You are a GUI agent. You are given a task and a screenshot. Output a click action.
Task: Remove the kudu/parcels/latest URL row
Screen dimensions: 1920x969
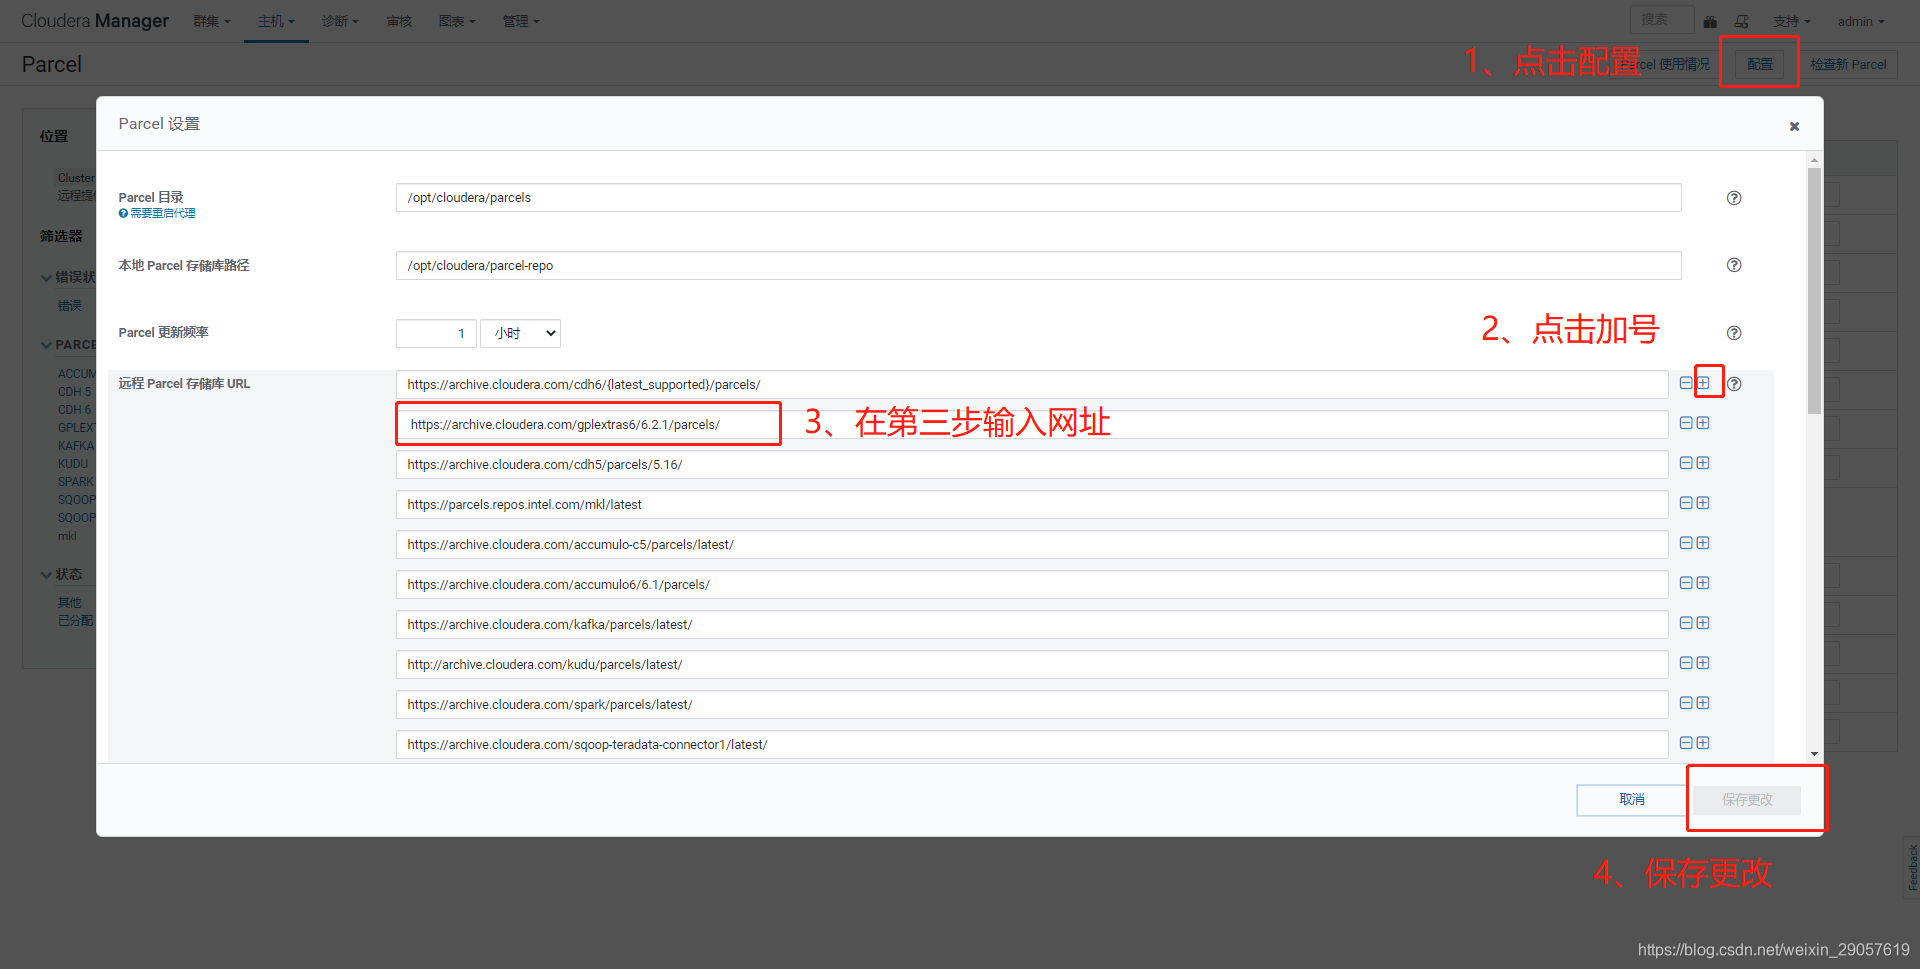1686,663
